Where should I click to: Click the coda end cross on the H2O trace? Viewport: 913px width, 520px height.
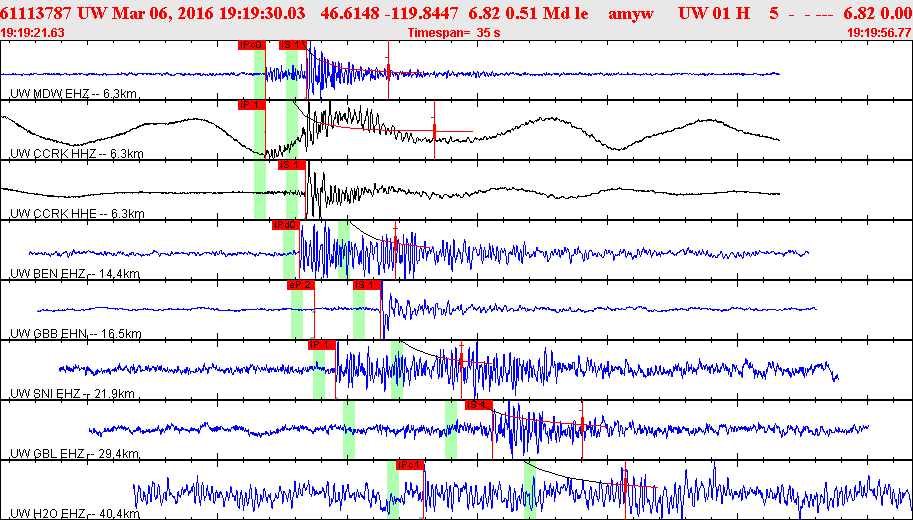(625, 482)
